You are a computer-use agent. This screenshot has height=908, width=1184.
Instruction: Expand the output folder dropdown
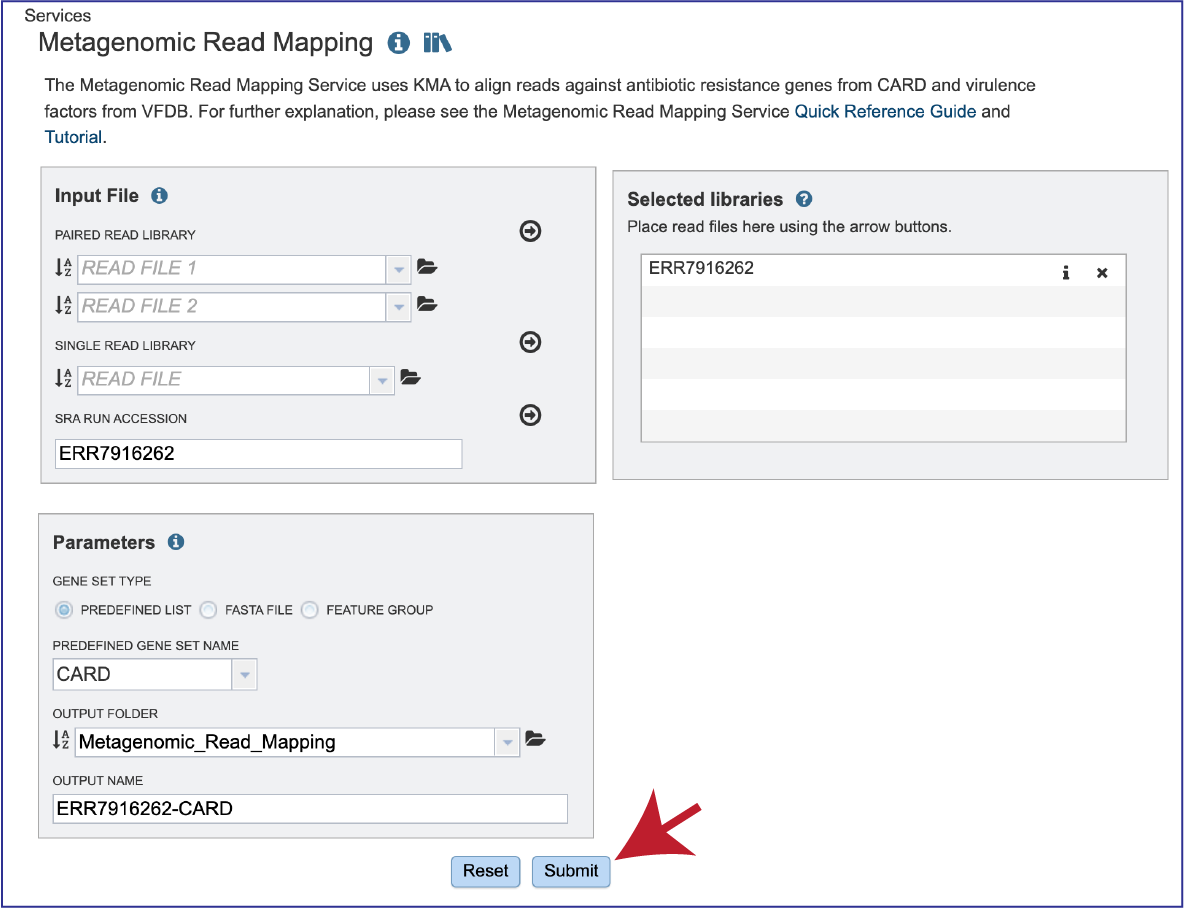click(x=507, y=743)
